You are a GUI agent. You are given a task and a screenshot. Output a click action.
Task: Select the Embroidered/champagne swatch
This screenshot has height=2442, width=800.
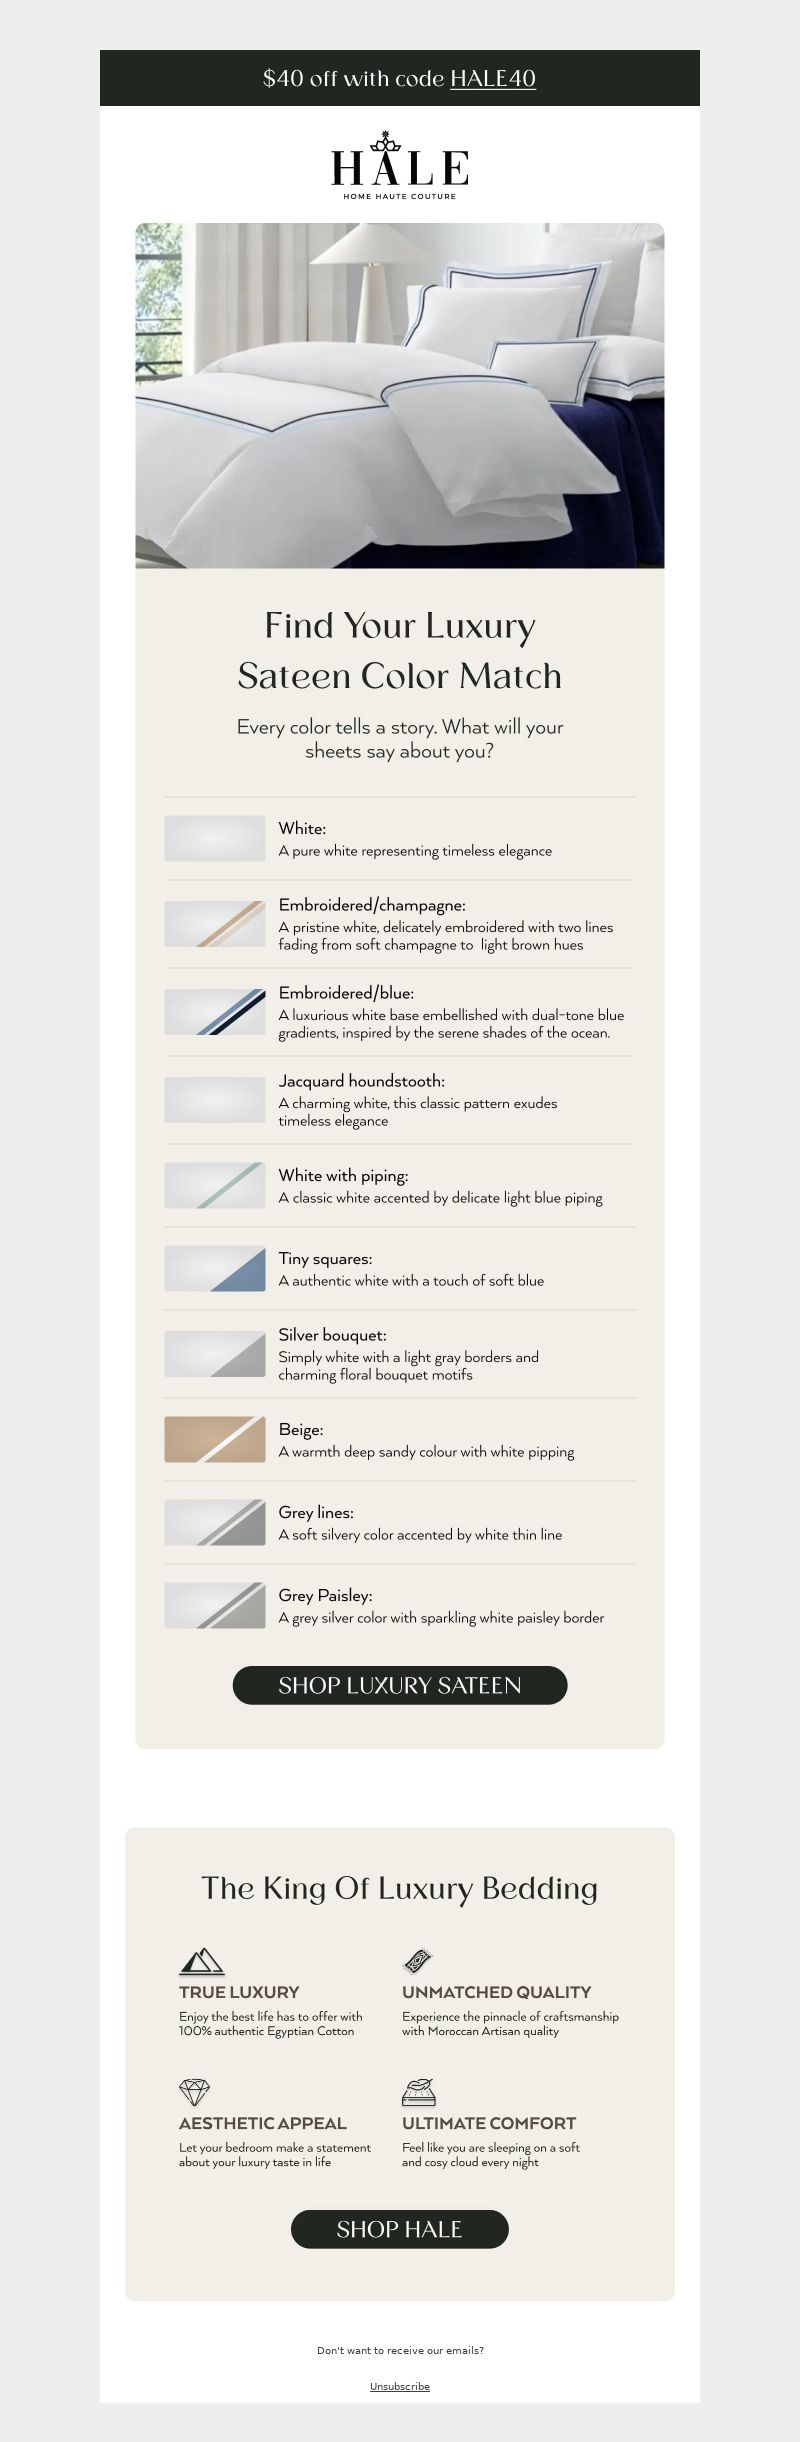(x=215, y=924)
